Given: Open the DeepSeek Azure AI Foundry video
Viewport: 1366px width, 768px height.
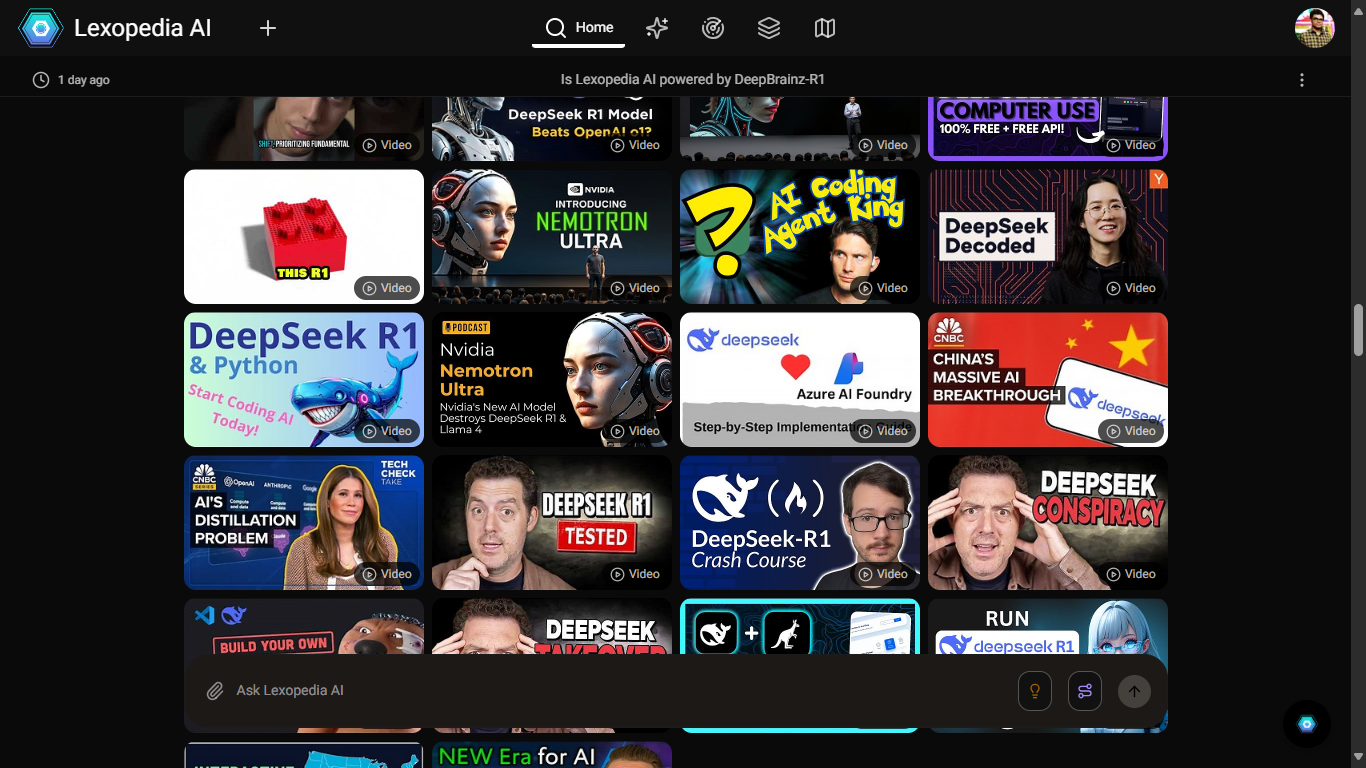Looking at the screenshot, I should coord(800,379).
